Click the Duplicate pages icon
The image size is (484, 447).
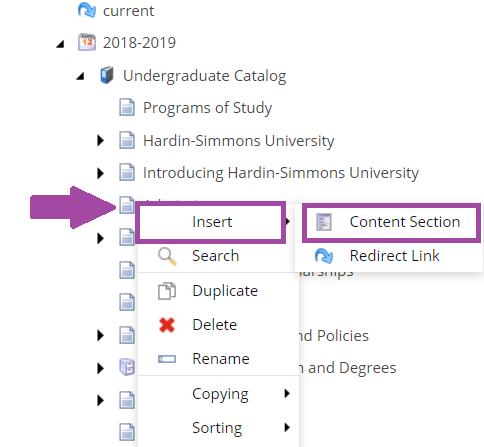167,291
